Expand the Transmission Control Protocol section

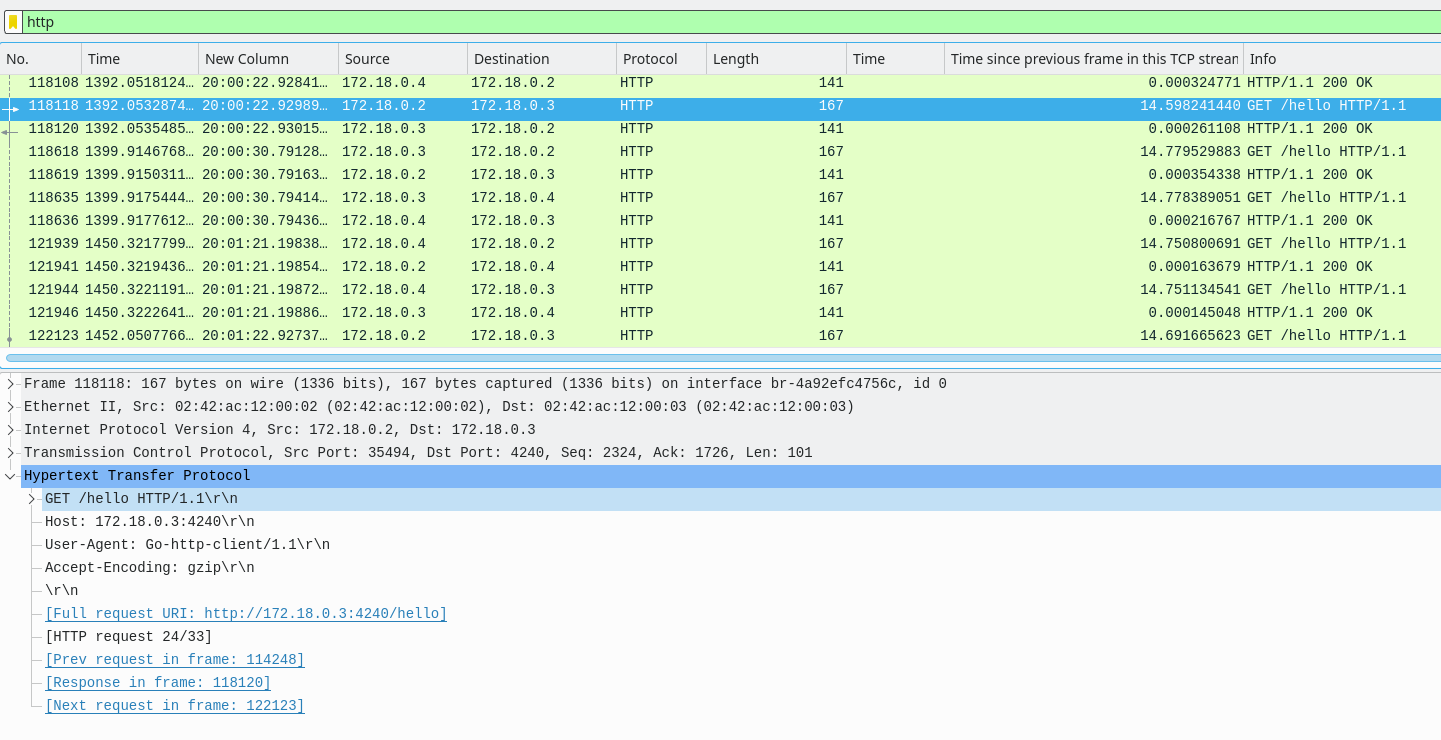pos(10,452)
